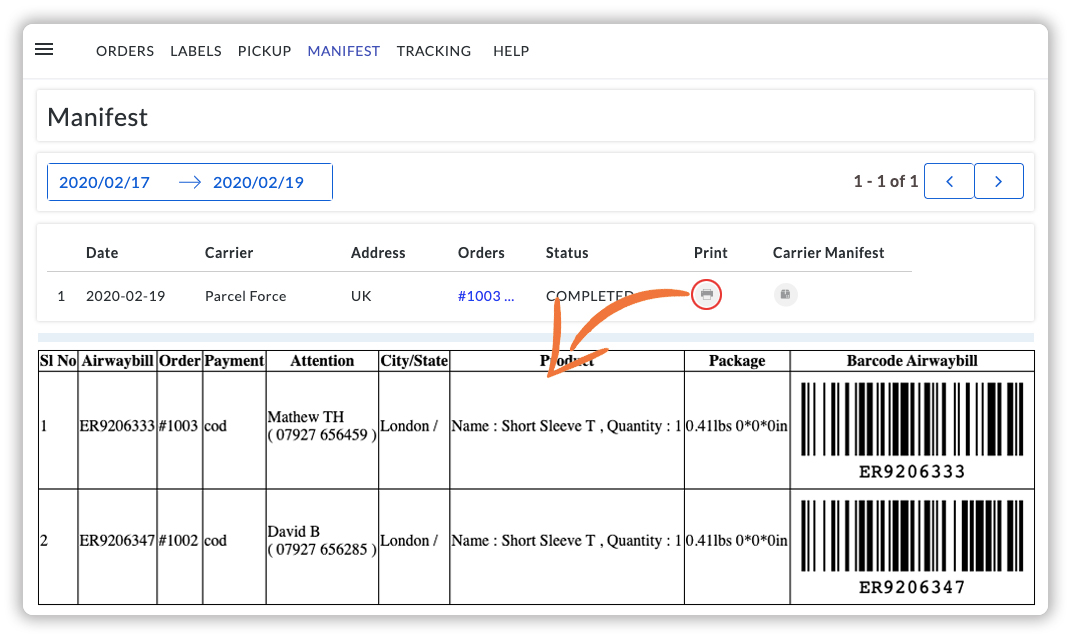
Task: Open the TRACKING page
Action: [434, 51]
